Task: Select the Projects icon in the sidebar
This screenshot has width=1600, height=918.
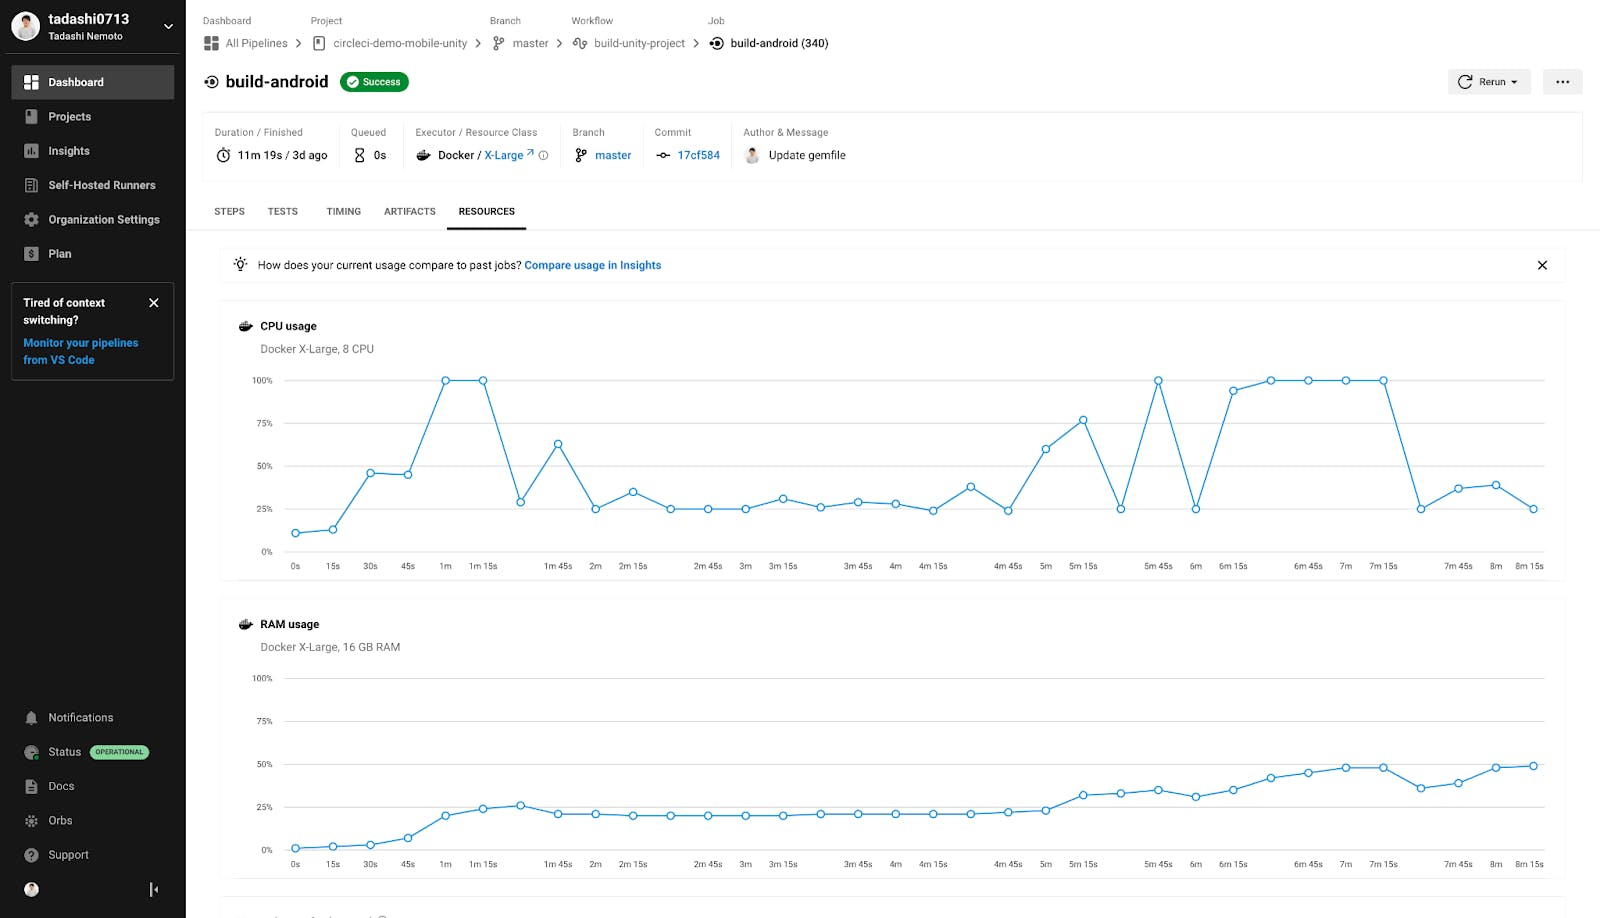Action: point(68,116)
